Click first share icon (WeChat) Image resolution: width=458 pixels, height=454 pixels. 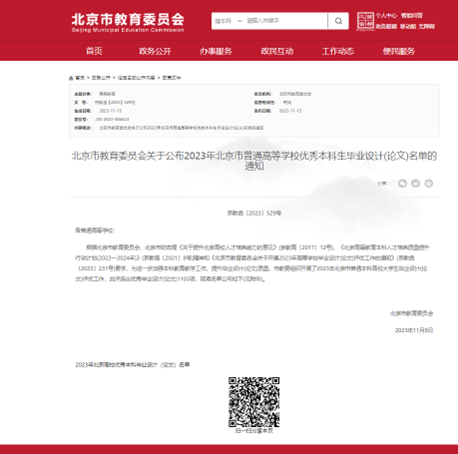click(x=403, y=183)
